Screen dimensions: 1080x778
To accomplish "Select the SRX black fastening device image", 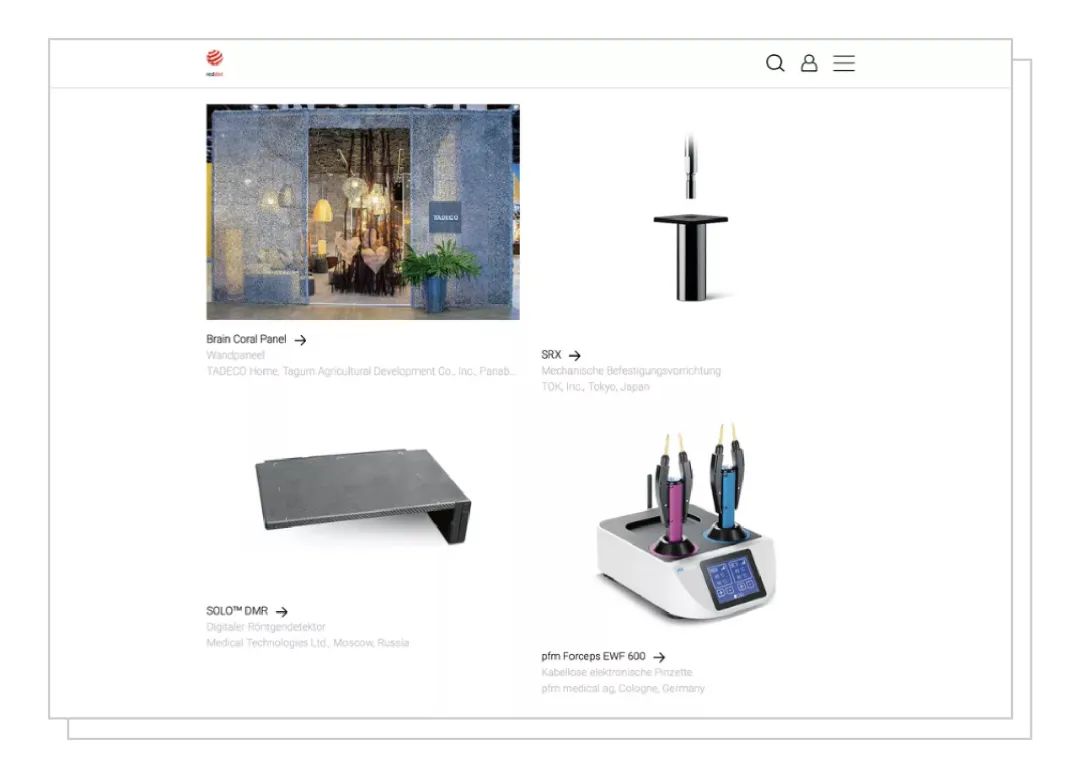I will coord(691,218).
